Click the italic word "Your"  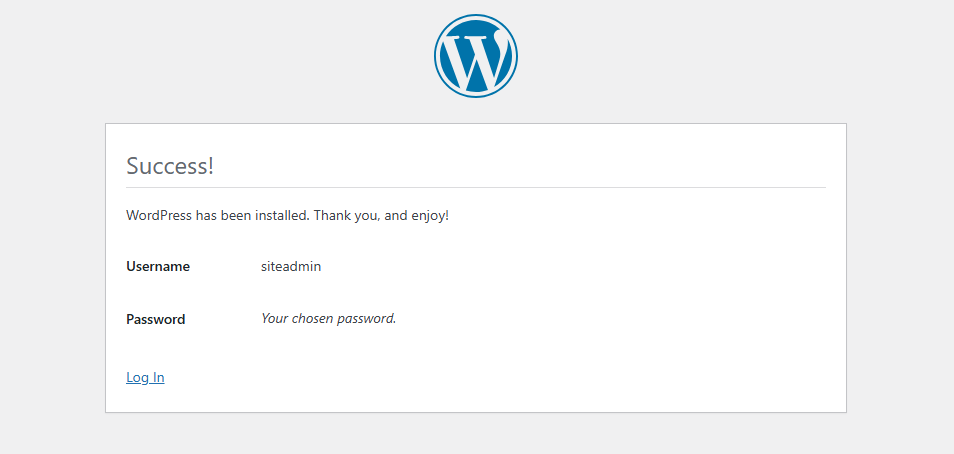(x=275, y=319)
